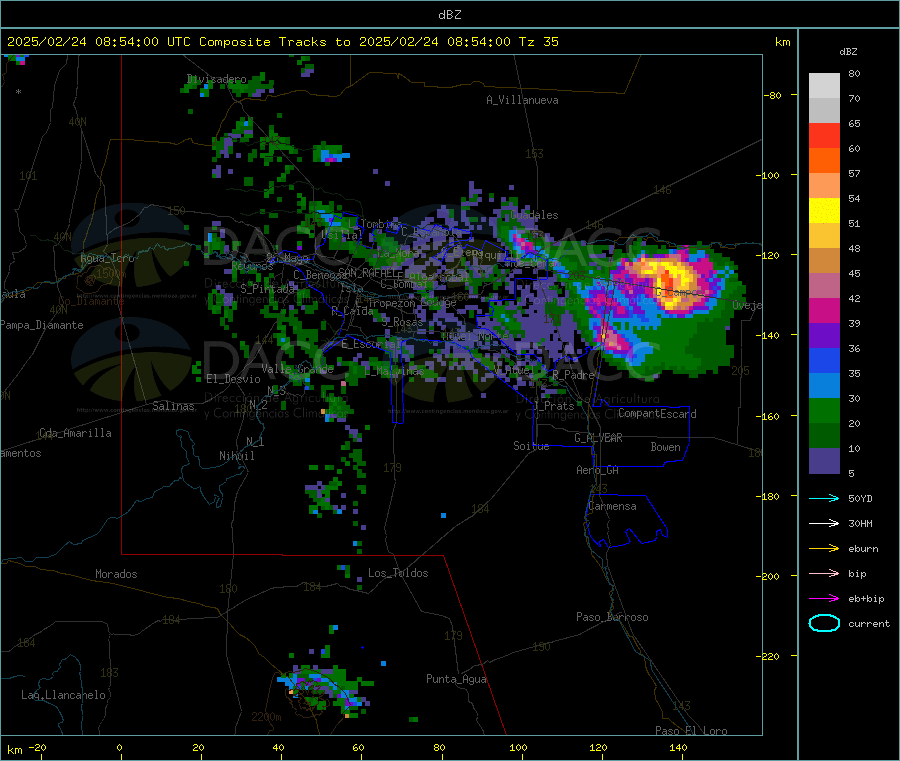900x761 pixels.
Task: Click the pink bip arrow legend icon
Action: [x=824, y=573]
